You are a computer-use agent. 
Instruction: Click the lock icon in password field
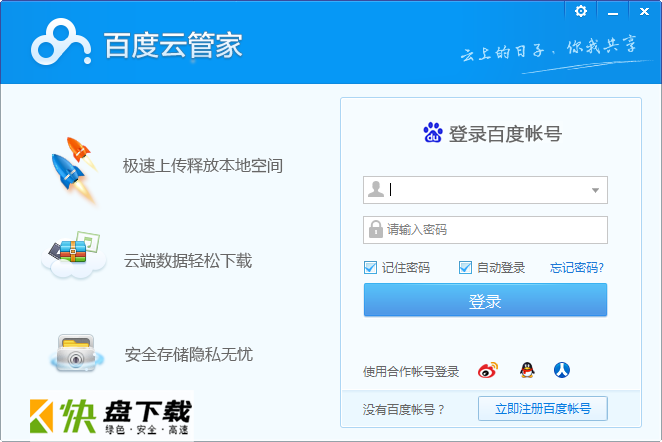[x=375, y=229]
